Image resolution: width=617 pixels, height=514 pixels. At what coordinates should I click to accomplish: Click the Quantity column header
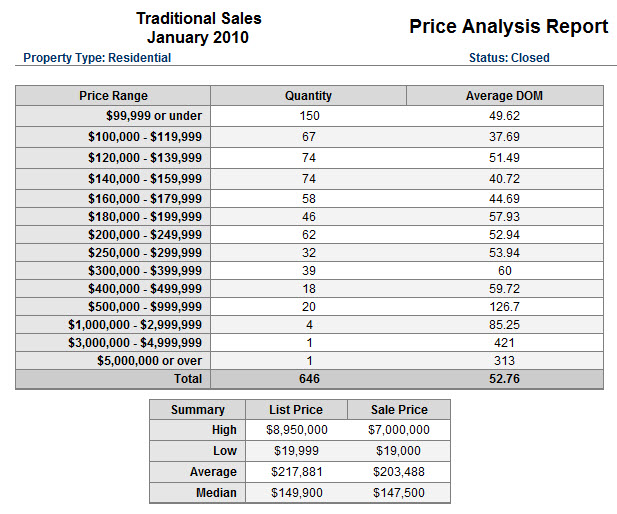[x=308, y=96]
